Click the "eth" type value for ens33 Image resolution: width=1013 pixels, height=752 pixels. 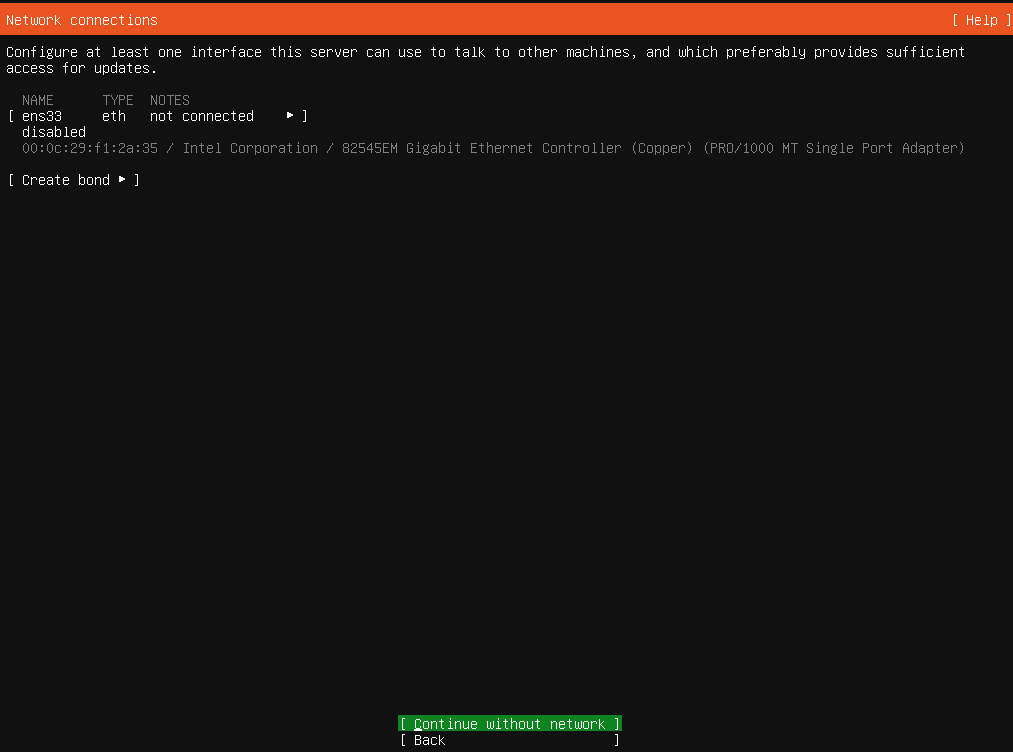pos(114,116)
